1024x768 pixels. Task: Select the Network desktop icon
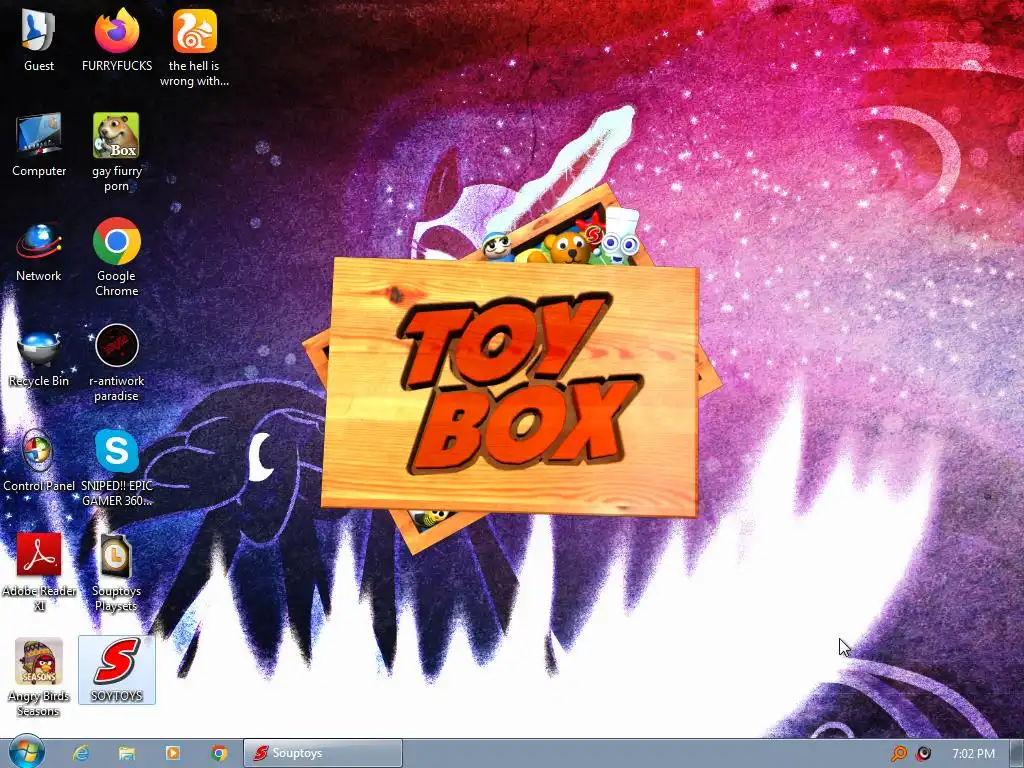39,251
